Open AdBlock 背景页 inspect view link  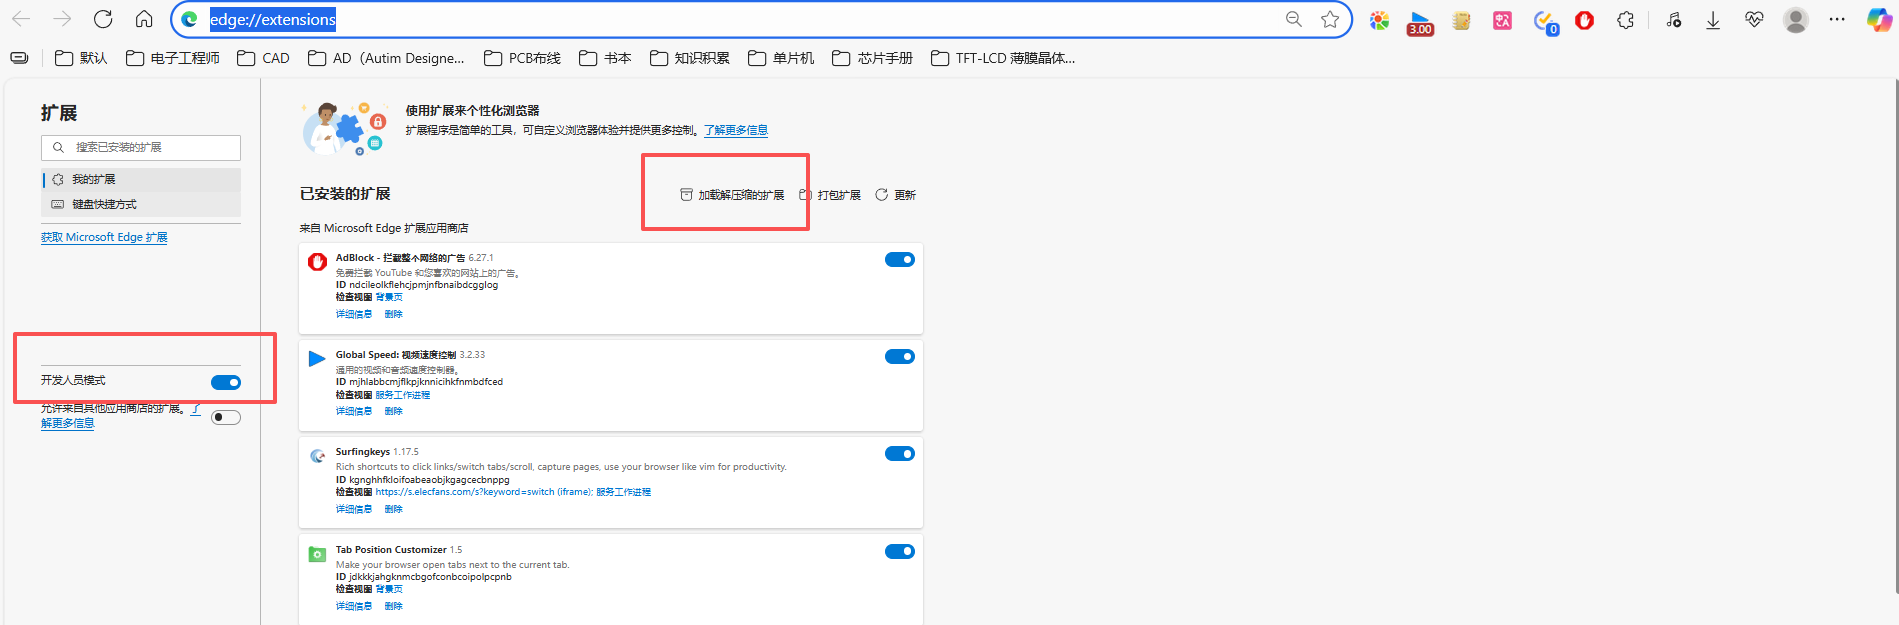pos(389,297)
